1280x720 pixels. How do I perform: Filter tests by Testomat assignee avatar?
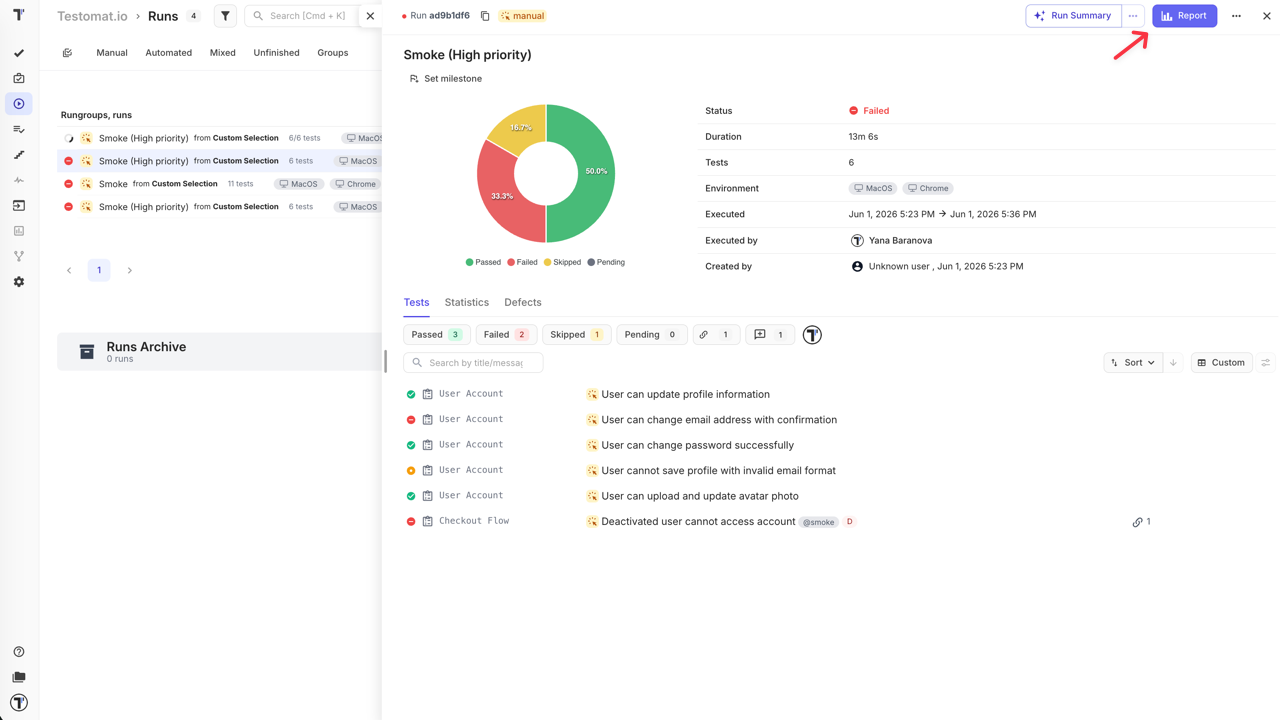click(812, 335)
